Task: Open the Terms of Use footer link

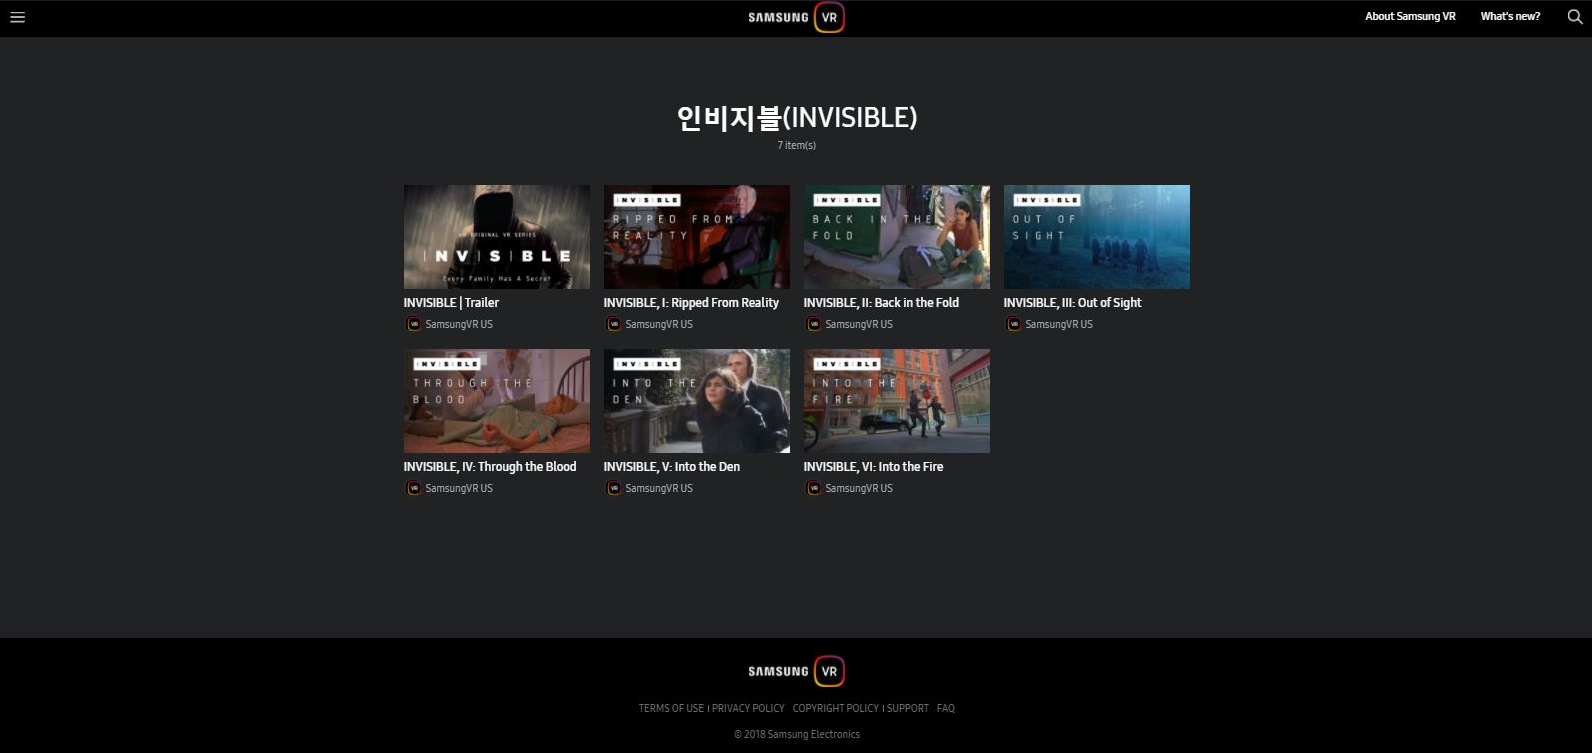Action: pos(671,708)
